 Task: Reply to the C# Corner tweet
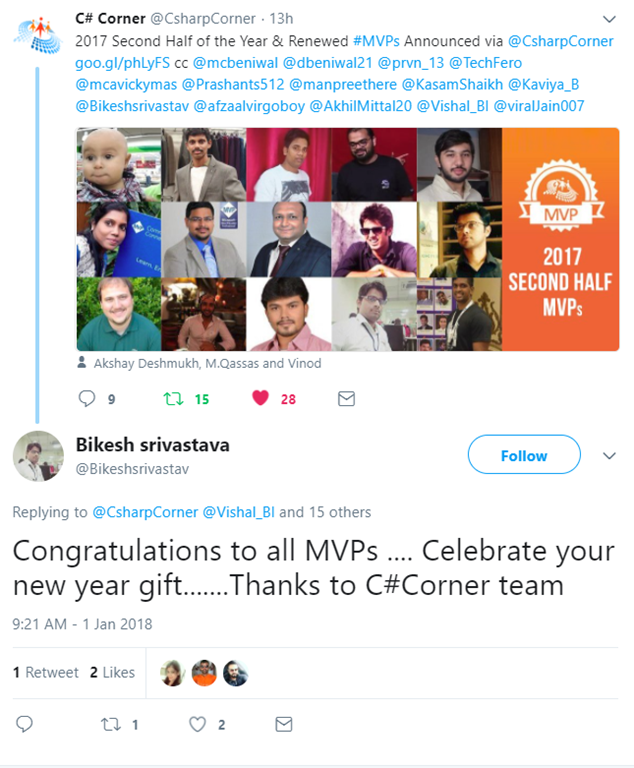85,398
